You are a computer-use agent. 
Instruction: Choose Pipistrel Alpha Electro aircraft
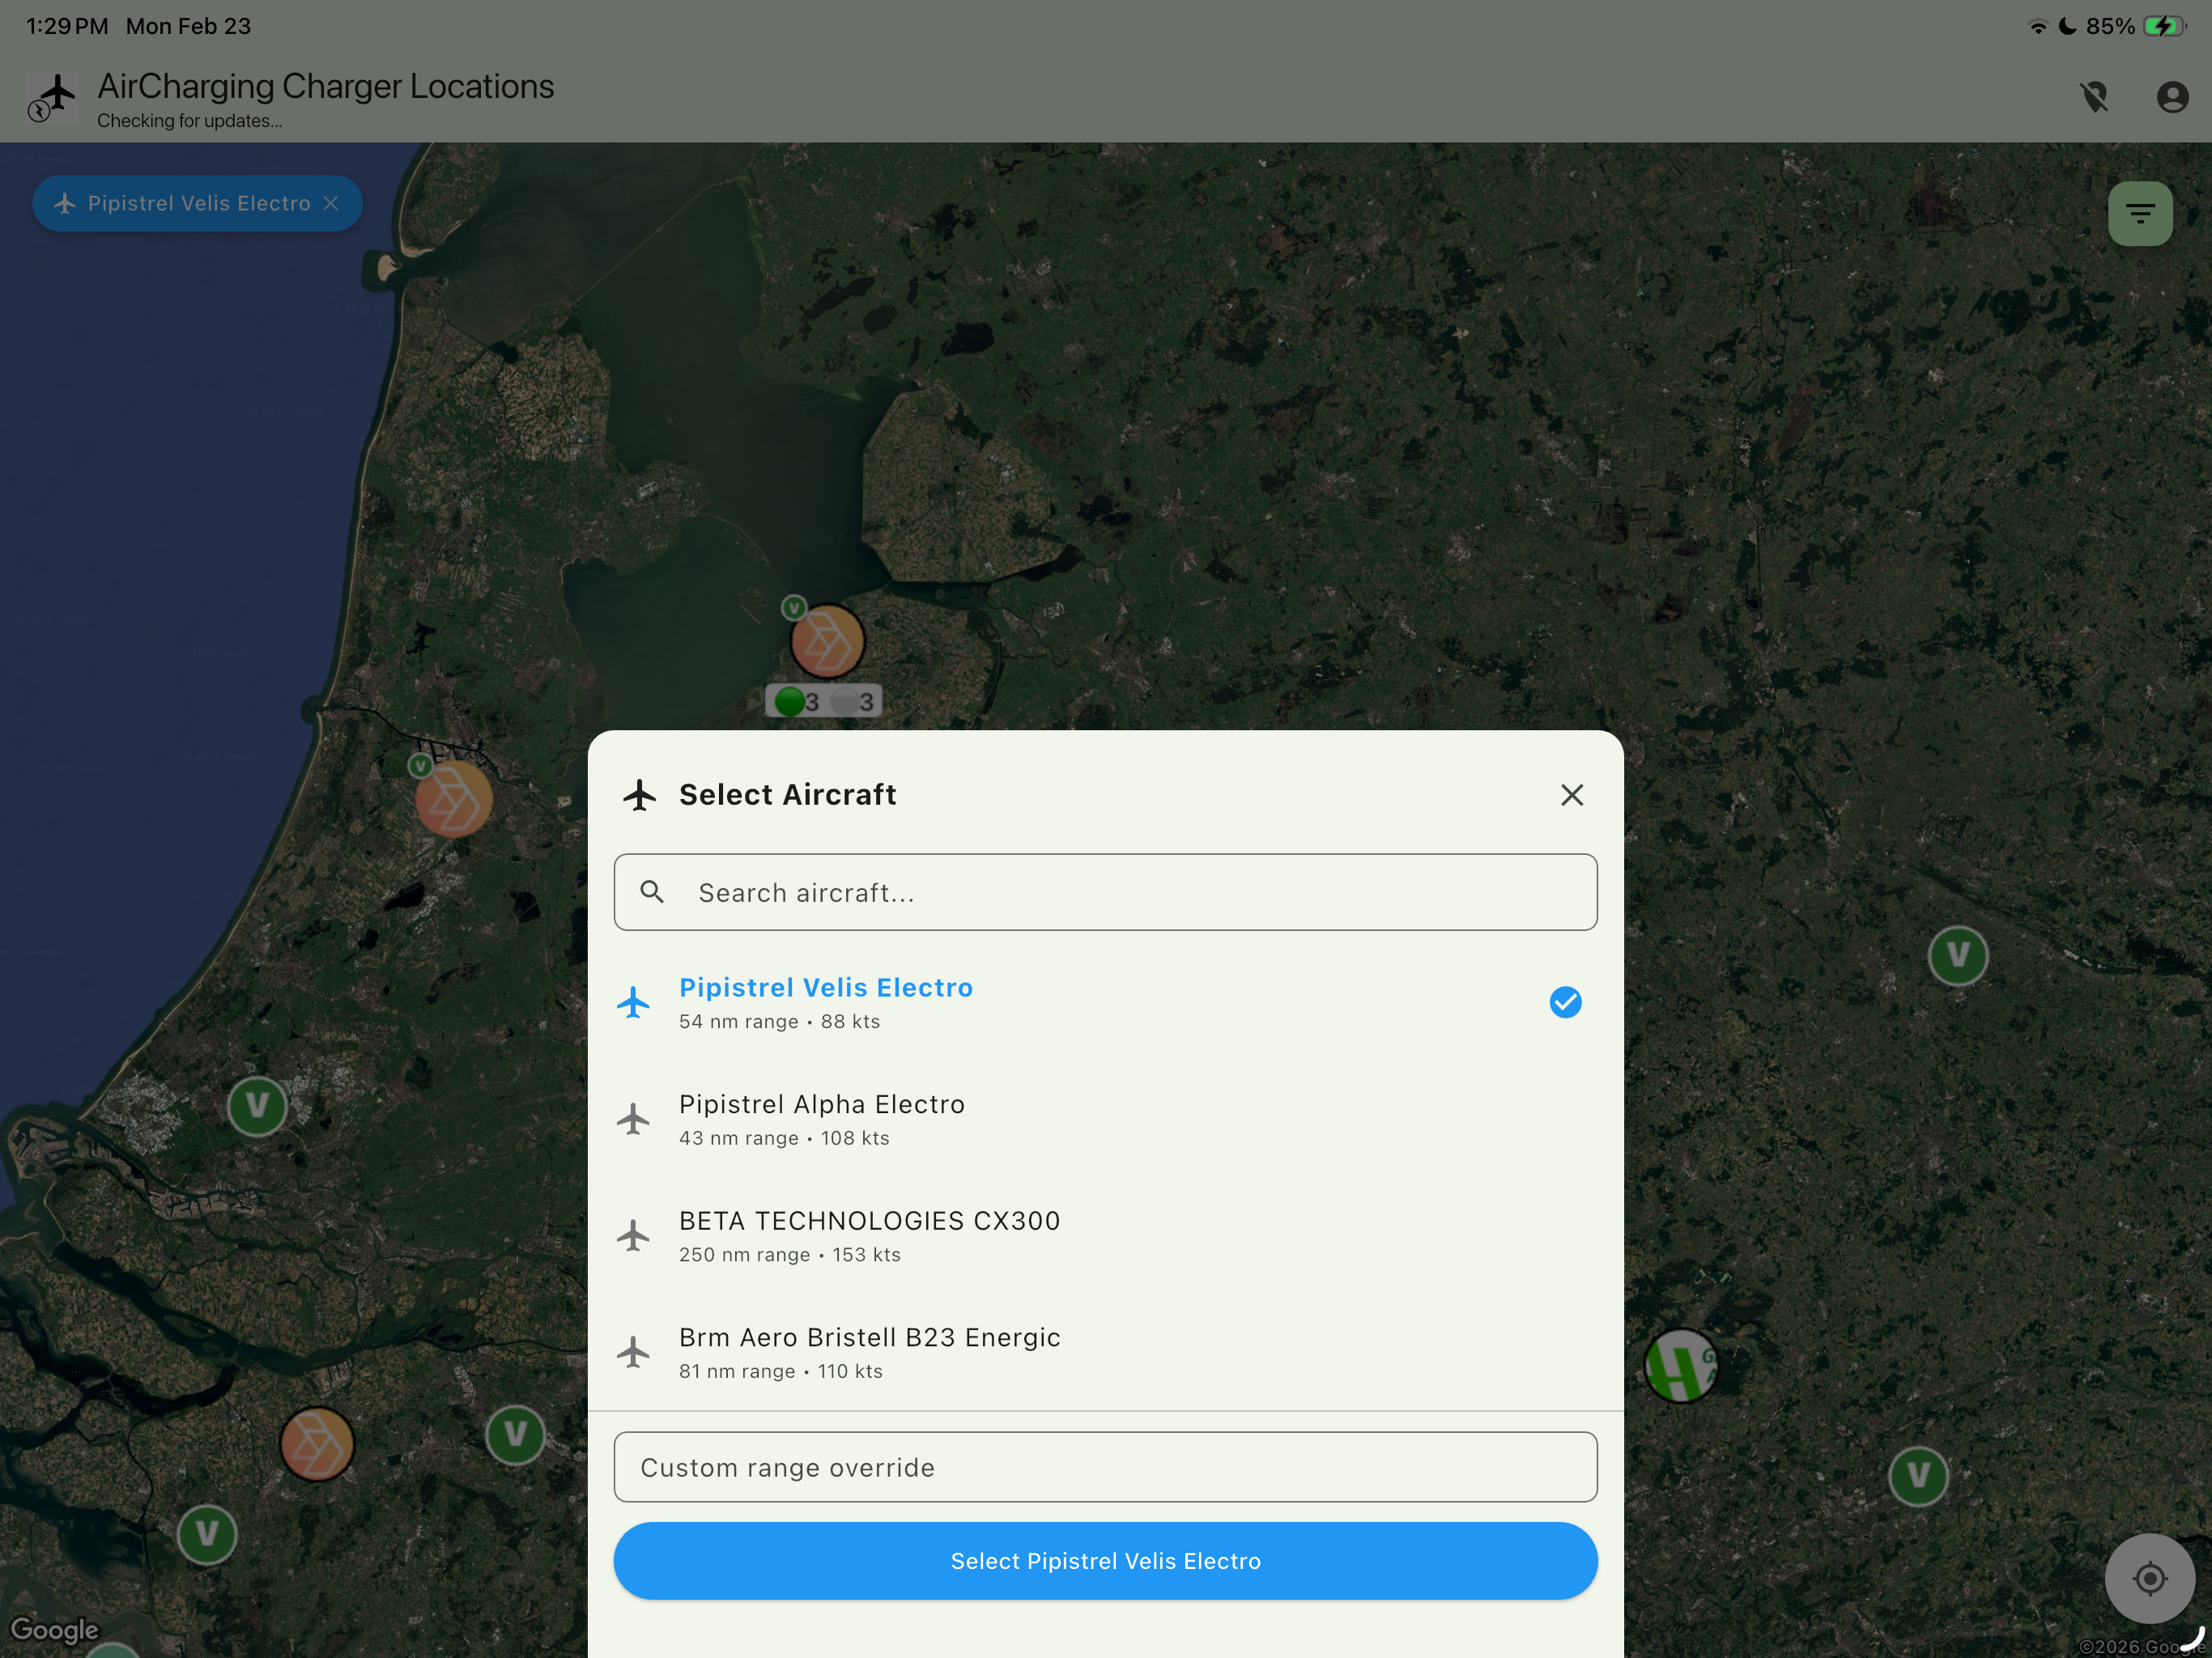pyautogui.click(x=1105, y=1119)
